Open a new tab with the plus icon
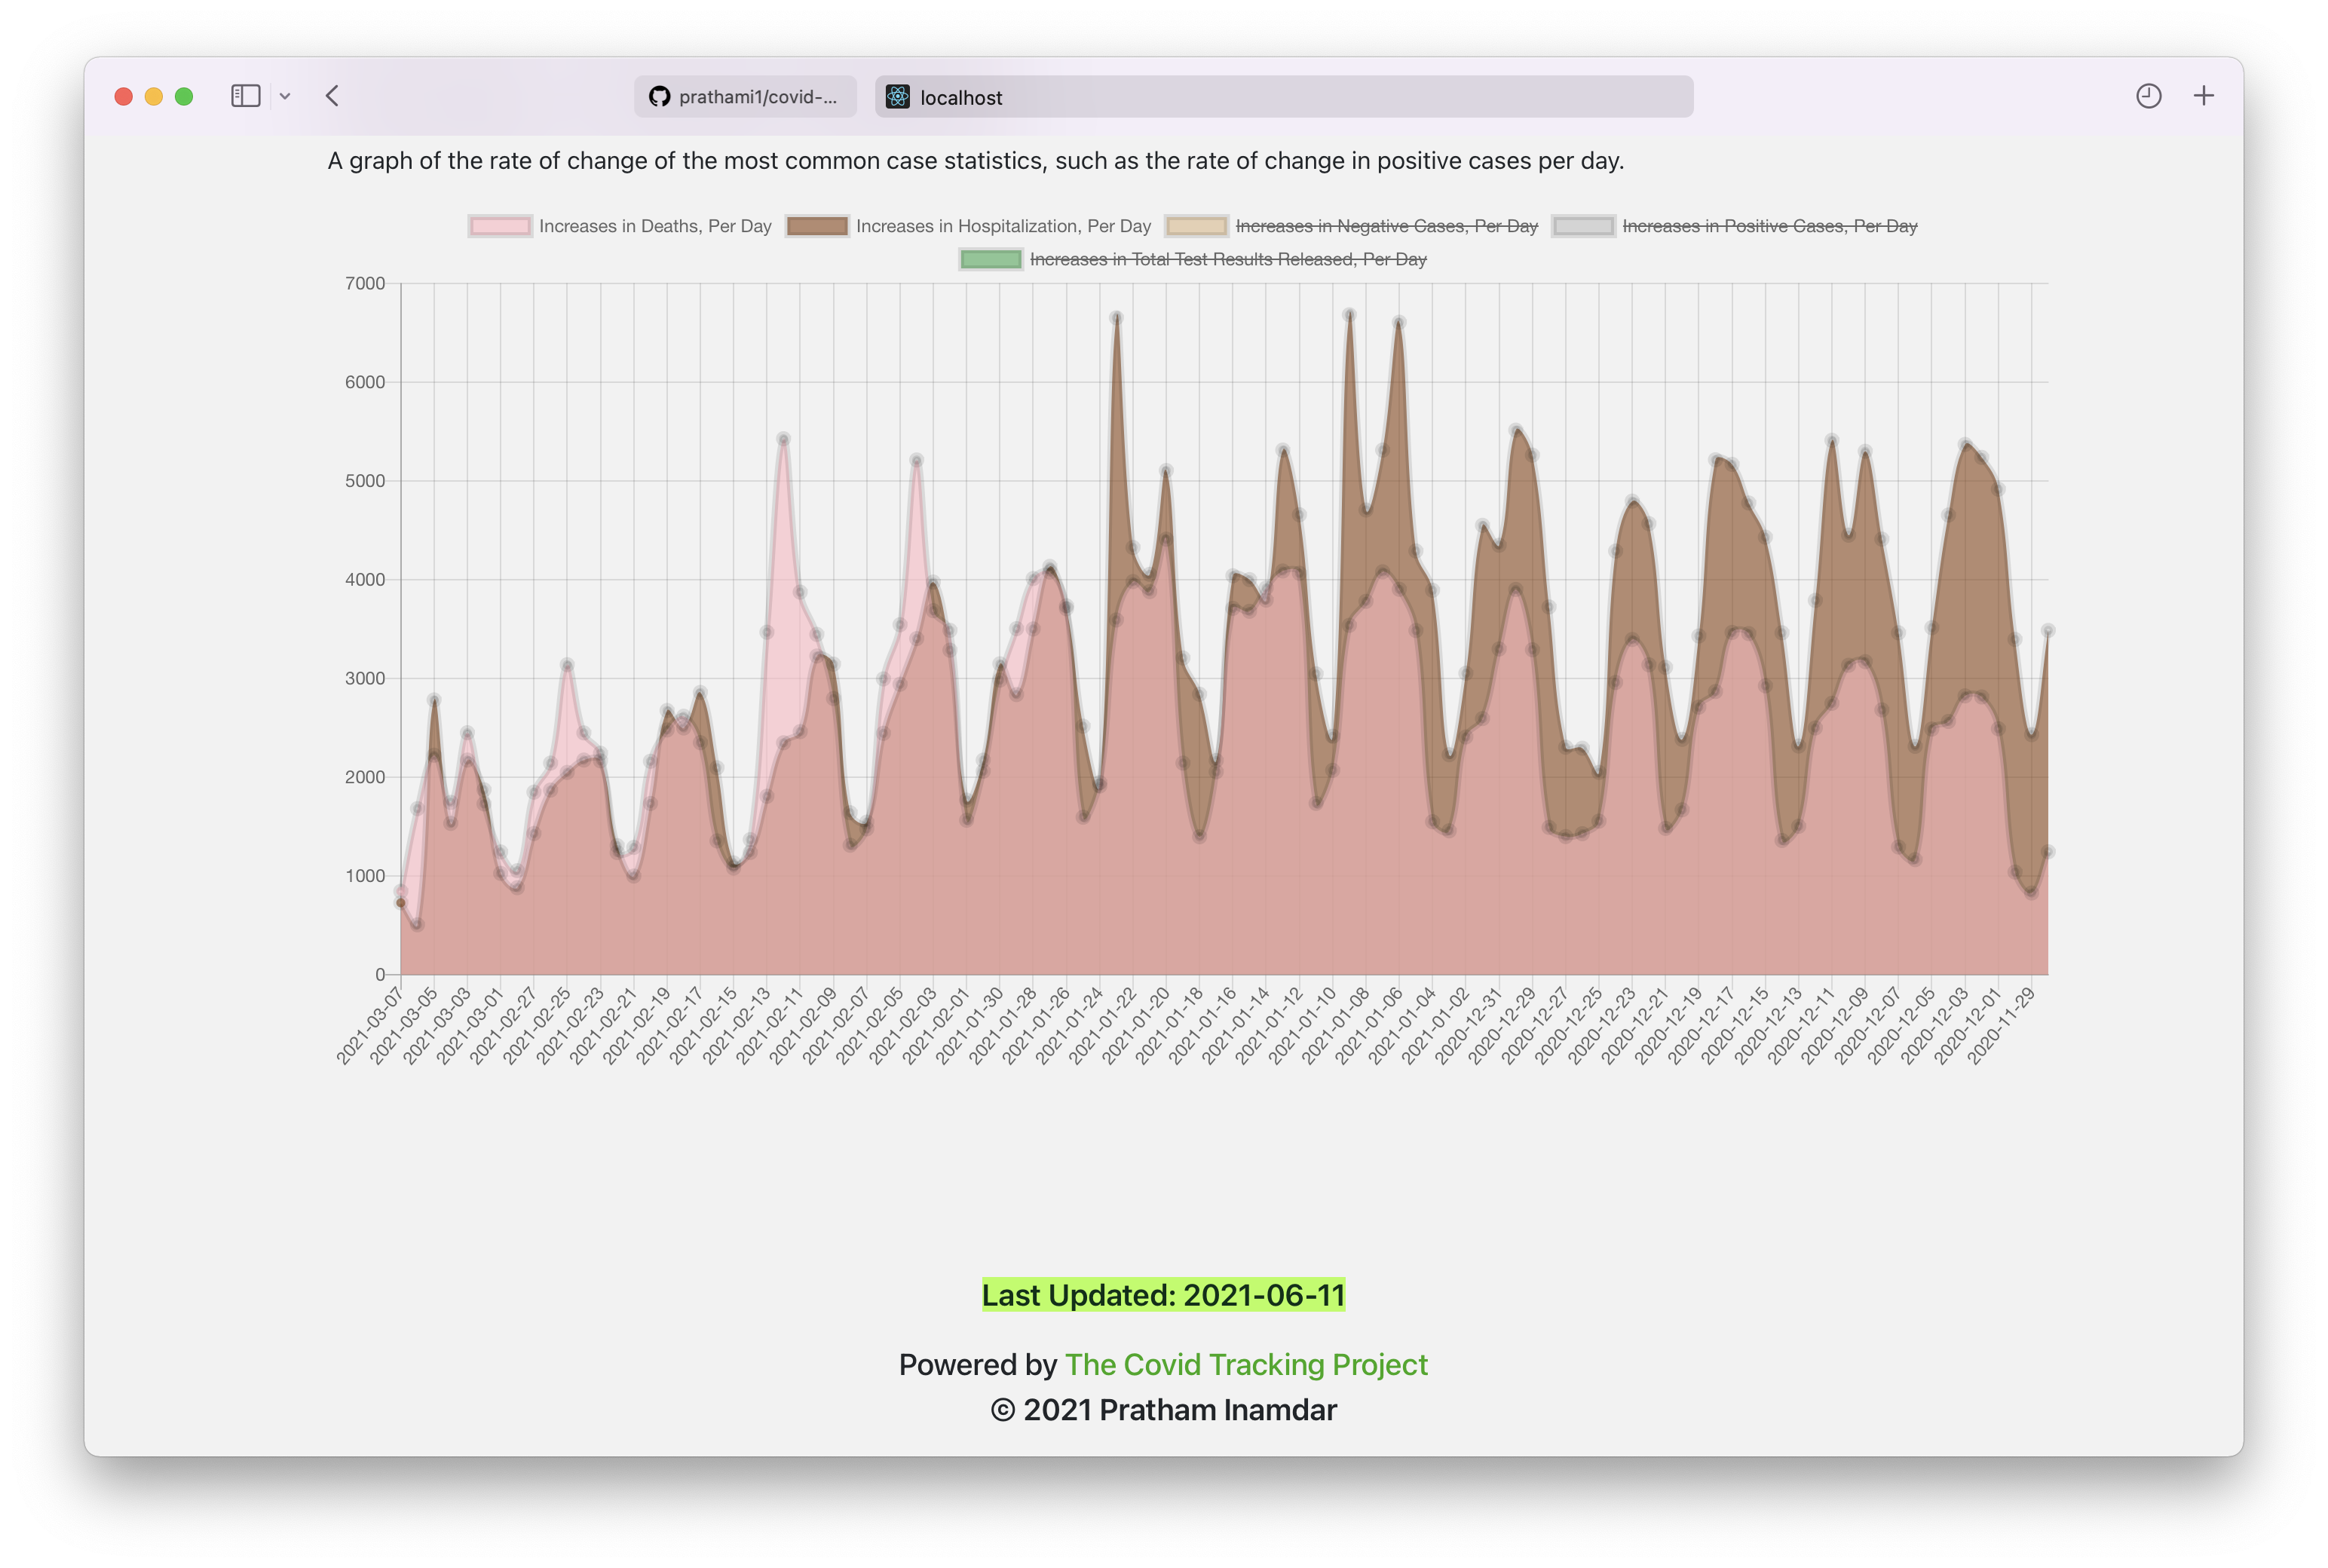 click(2204, 96)
